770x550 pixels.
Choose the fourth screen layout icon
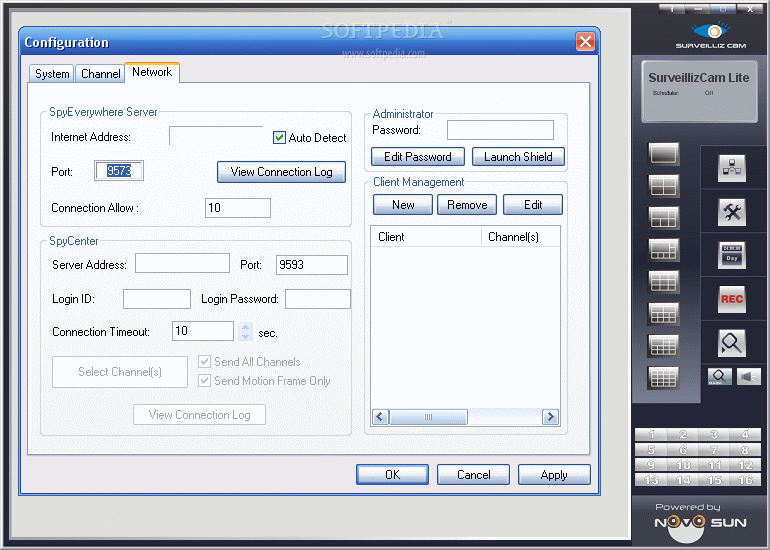pos(663,250)
